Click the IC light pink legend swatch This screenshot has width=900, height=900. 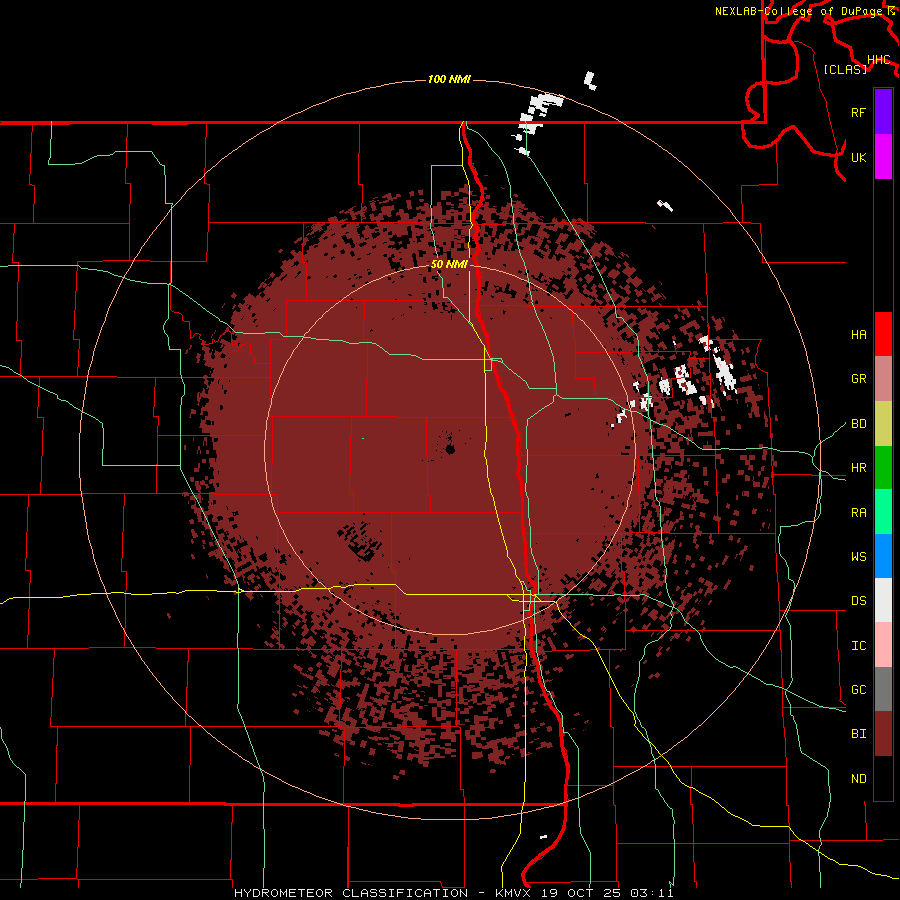[x=883, y=645]
